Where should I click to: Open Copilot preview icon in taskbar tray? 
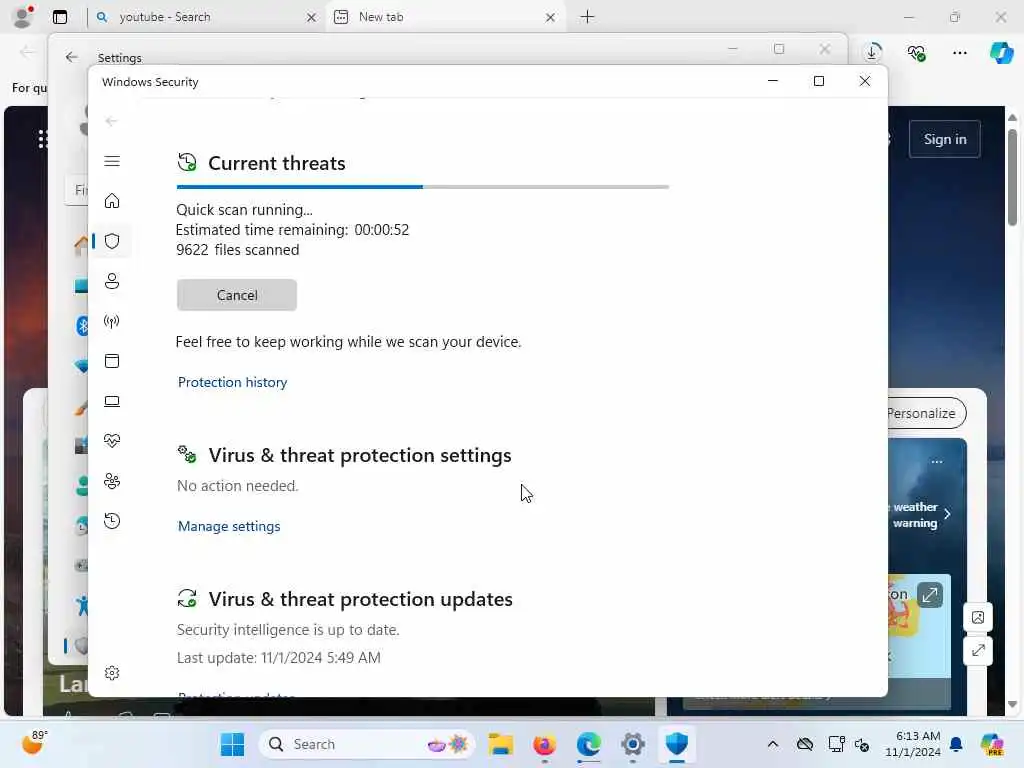coord(992,744)
